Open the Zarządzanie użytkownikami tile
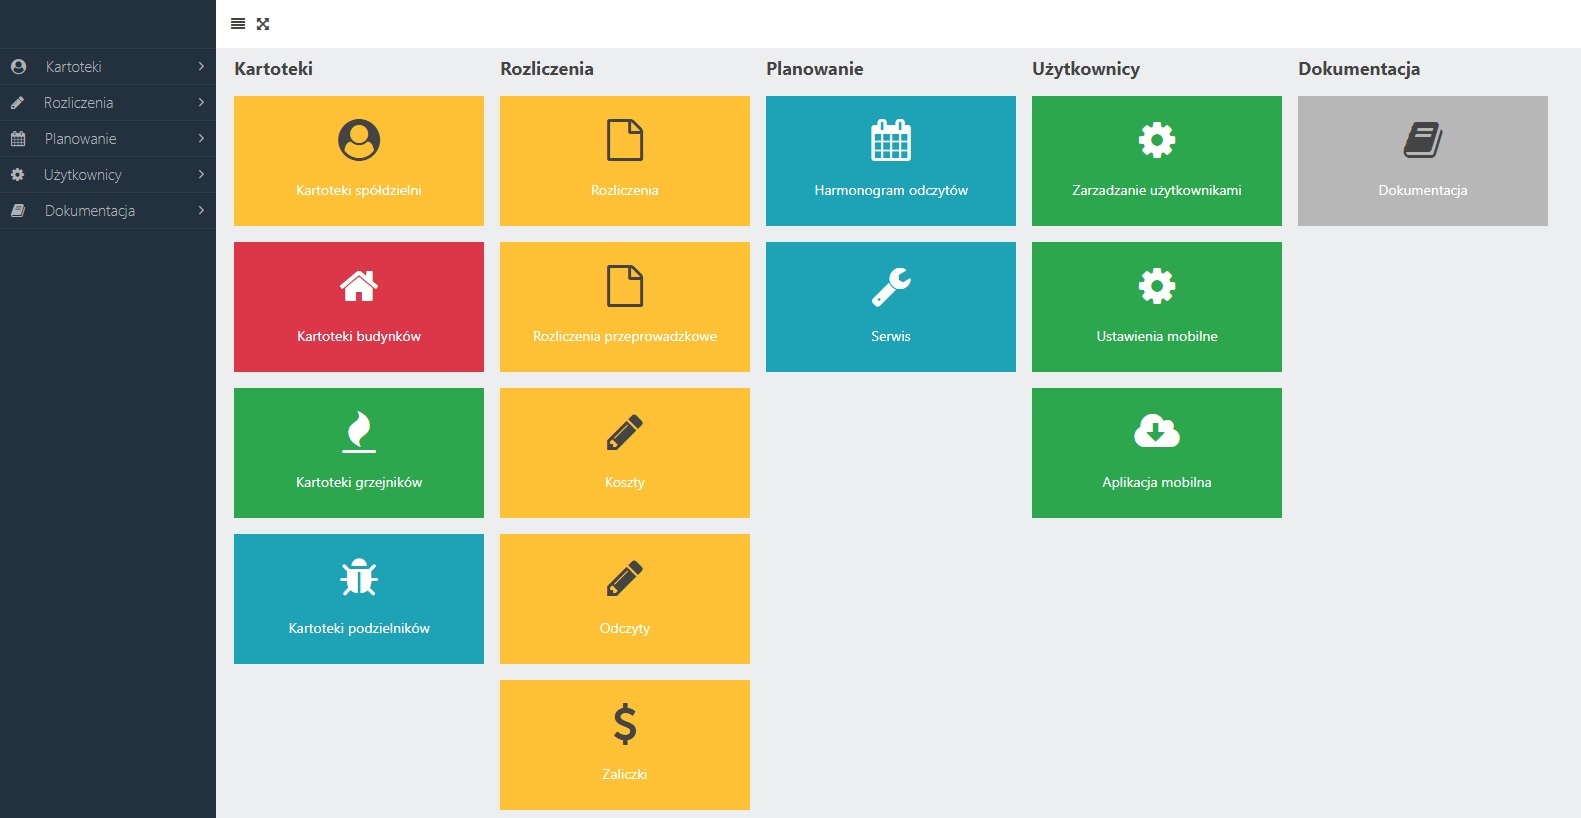 (x=1157, y=161)
